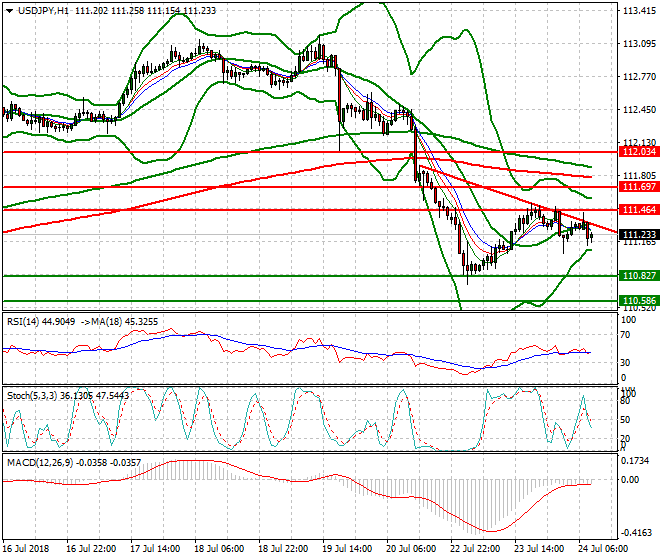660x560 pixels.
Task: Click the 112.450 price scale value
Action: [x=639, y=109]
